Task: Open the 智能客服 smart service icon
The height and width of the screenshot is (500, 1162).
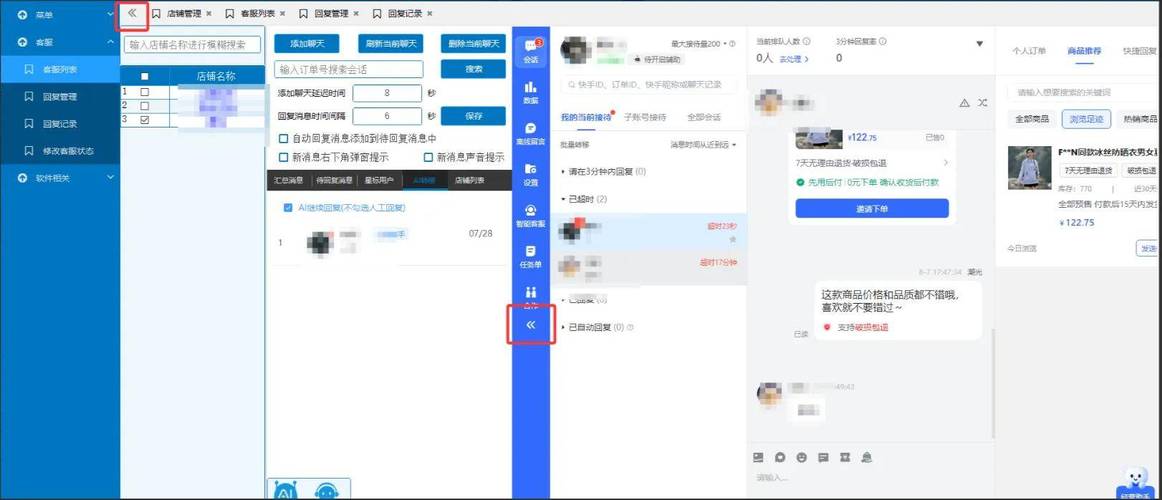Action: tap(530, 215)
